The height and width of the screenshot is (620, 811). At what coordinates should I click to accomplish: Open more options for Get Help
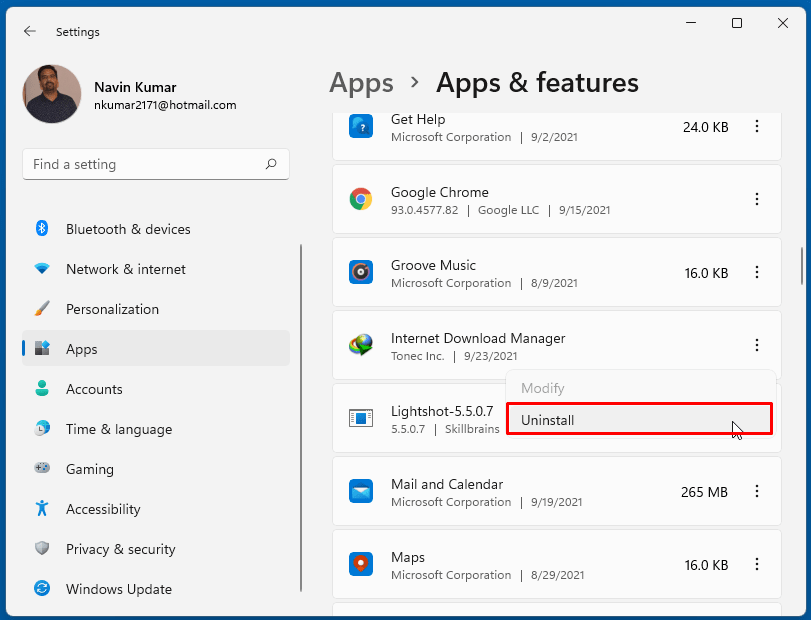point(757,127)
